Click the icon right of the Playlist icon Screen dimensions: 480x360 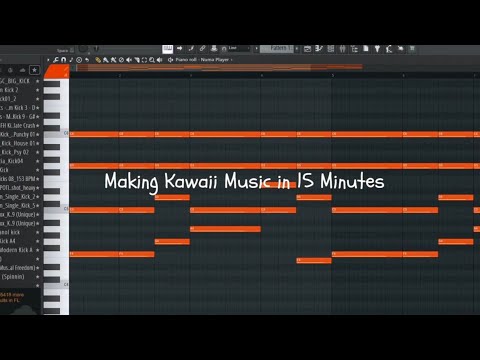(319, 49)
